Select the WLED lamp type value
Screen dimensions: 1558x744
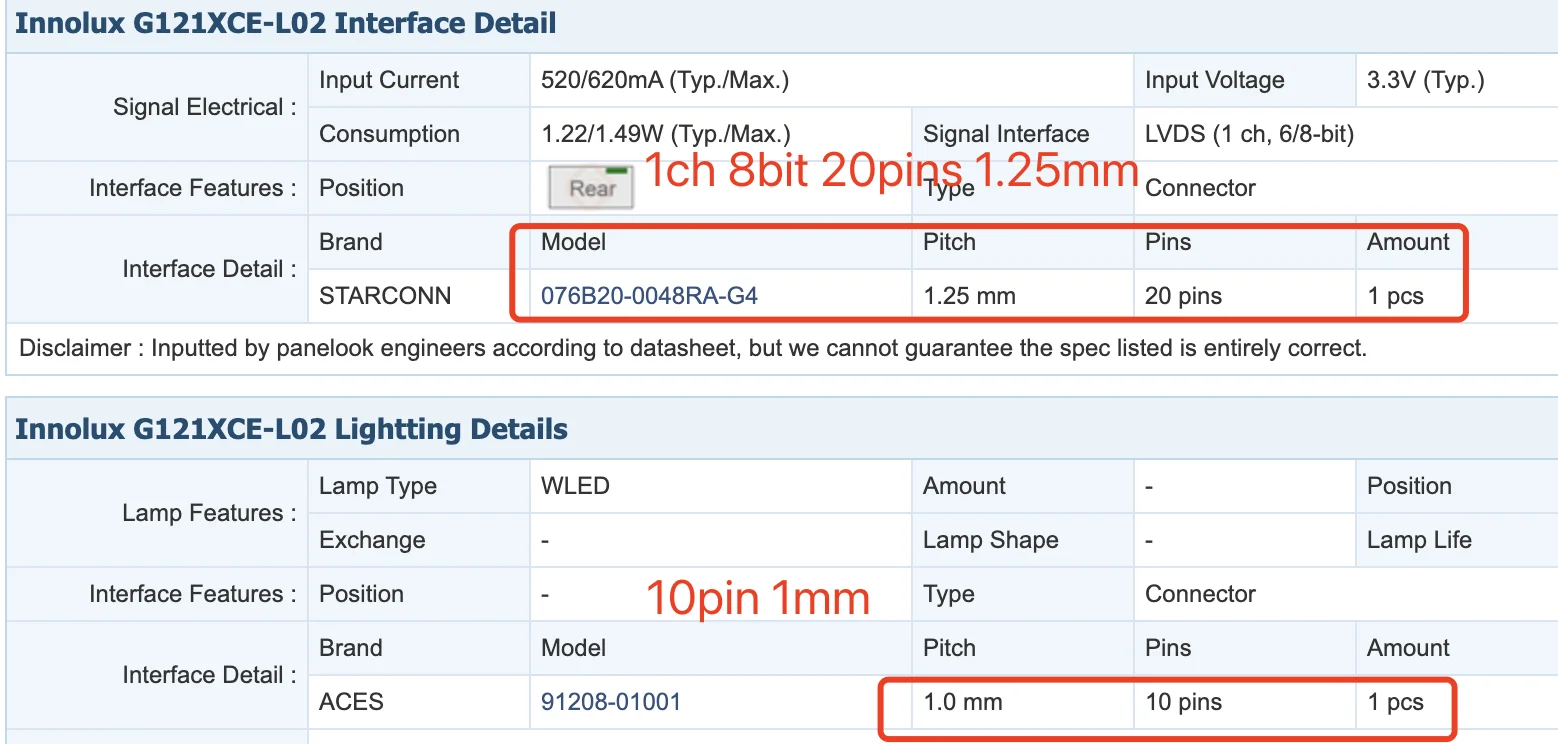(x=575, y=486)
